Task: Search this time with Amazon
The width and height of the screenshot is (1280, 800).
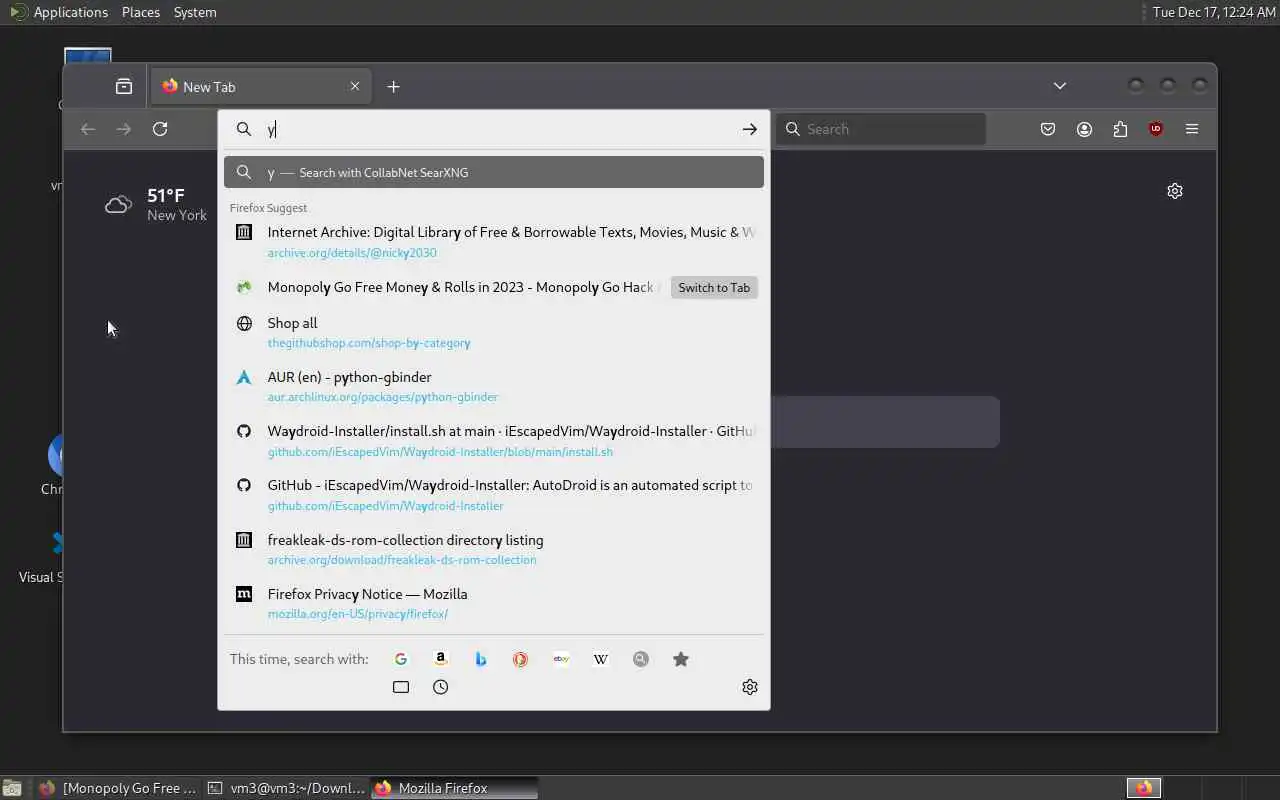Action: click(441, 659)
